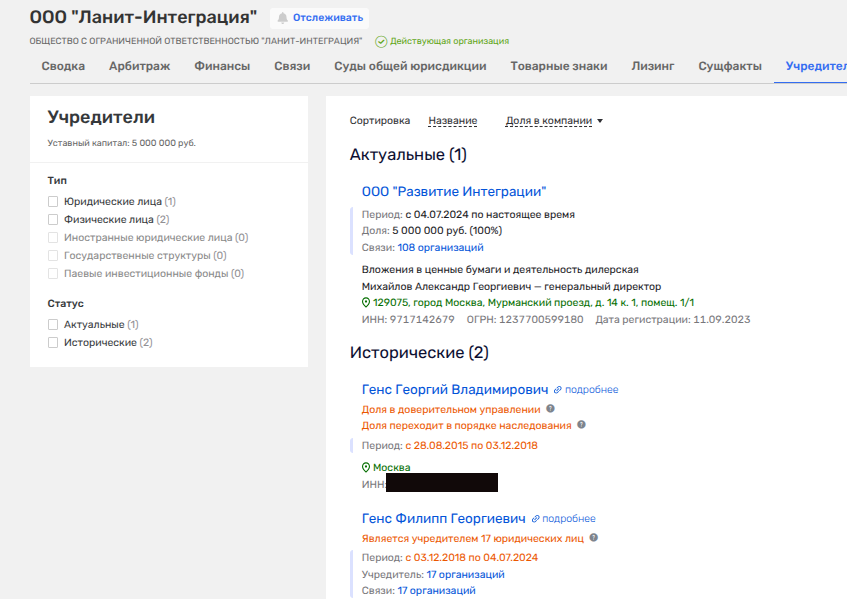Screen dimensions: 847x599
Task: Toggle the Актуальные status checkbox
Action: (x=53, y=325)
